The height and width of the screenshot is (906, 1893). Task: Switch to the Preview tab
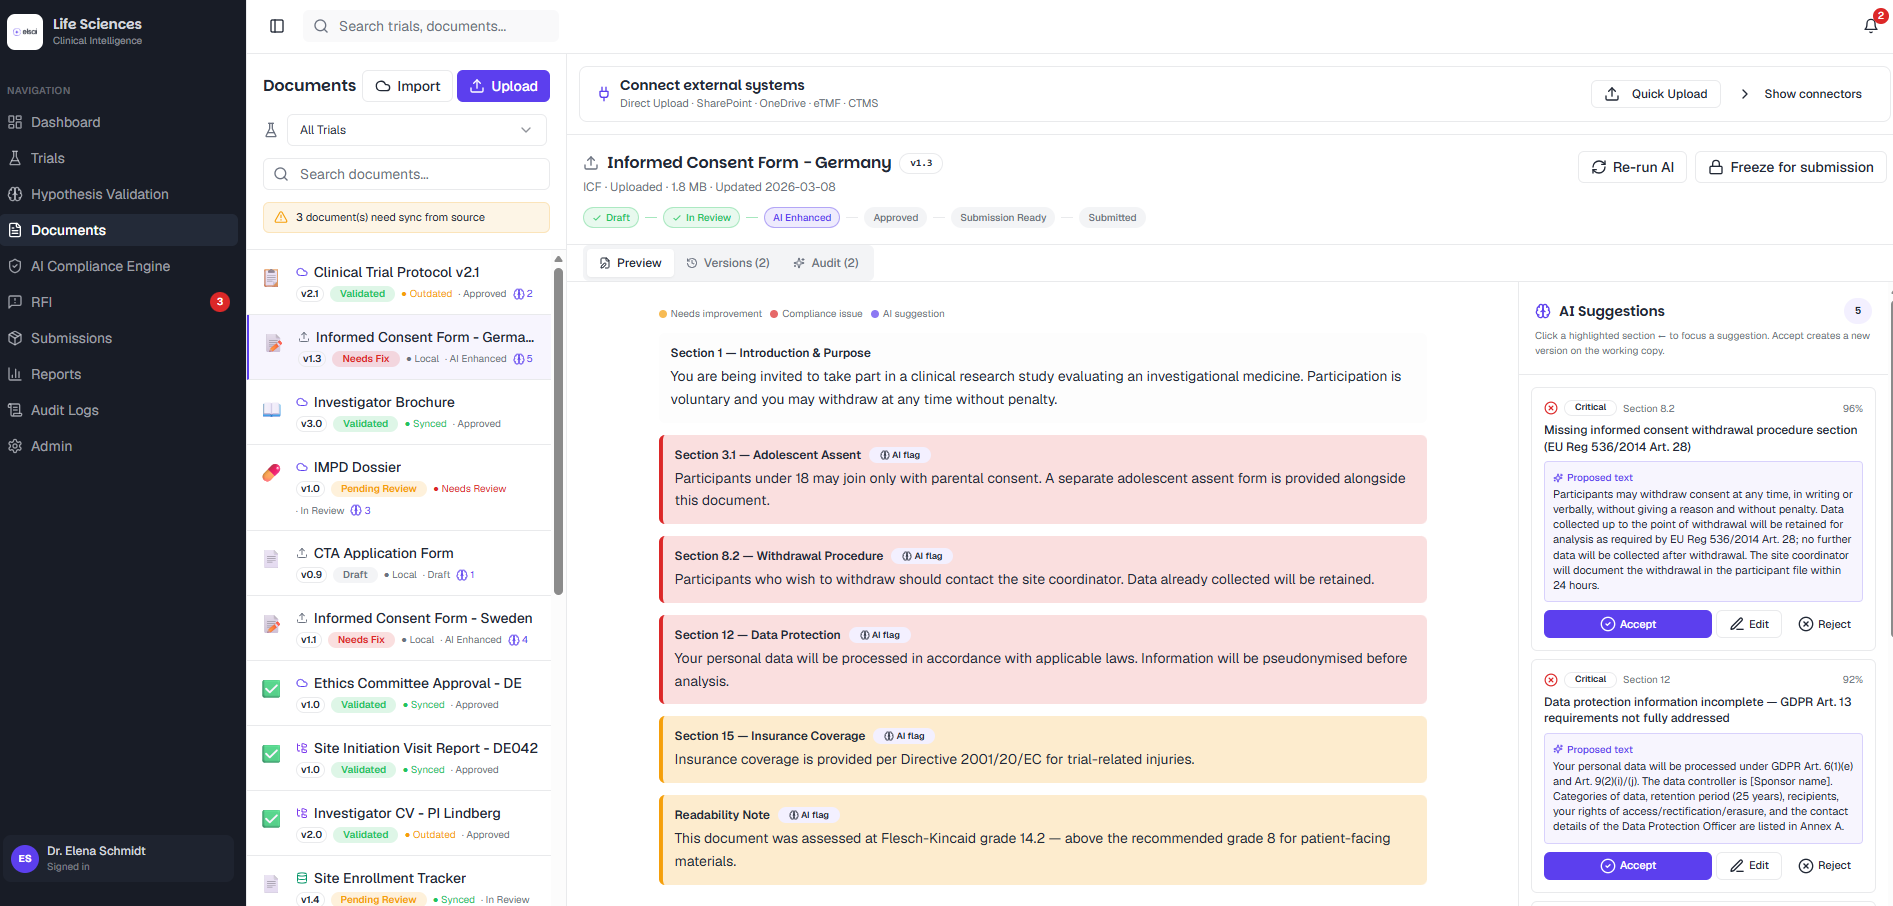pos(630,263)
